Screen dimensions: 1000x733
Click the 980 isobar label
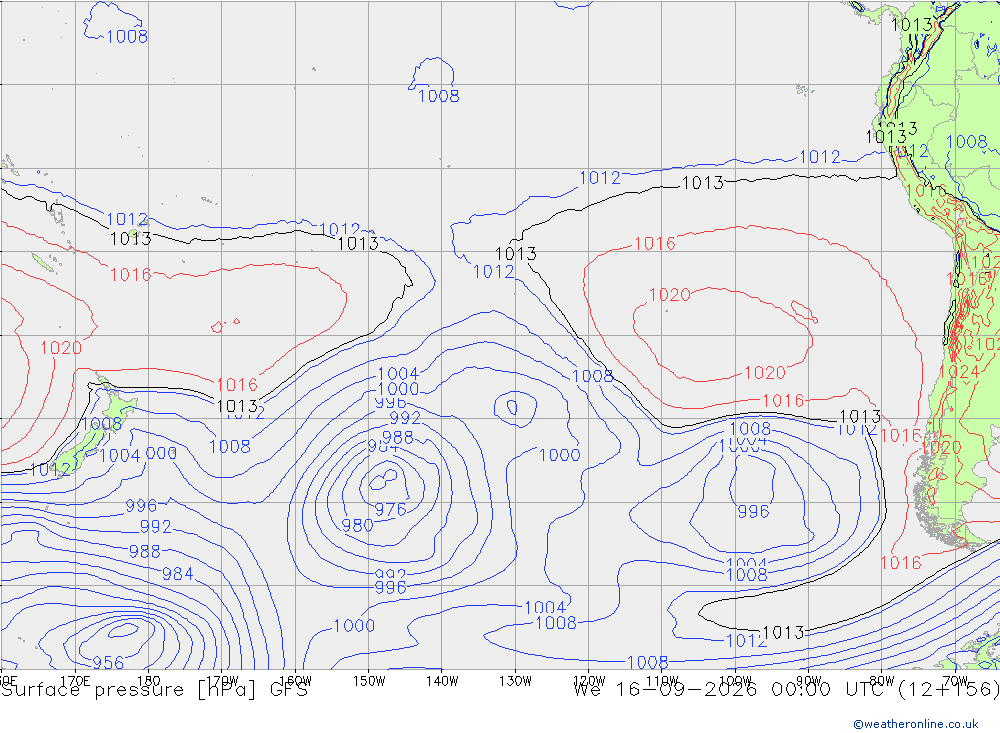(357, 526)
